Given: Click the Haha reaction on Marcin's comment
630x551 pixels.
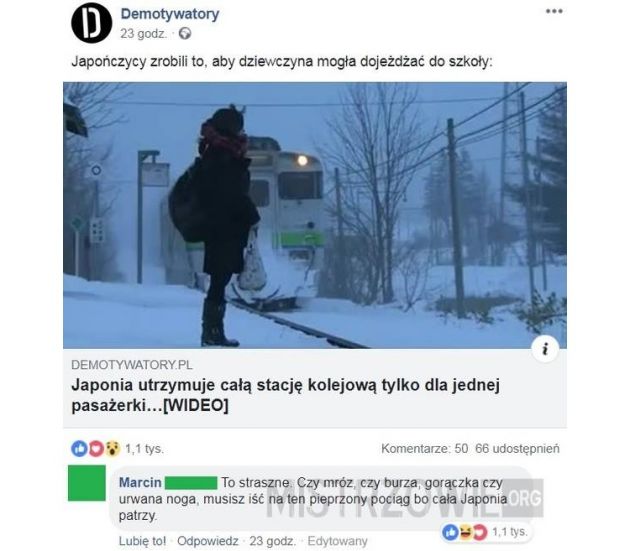Looking at the screenshot, I should [465, 533].
